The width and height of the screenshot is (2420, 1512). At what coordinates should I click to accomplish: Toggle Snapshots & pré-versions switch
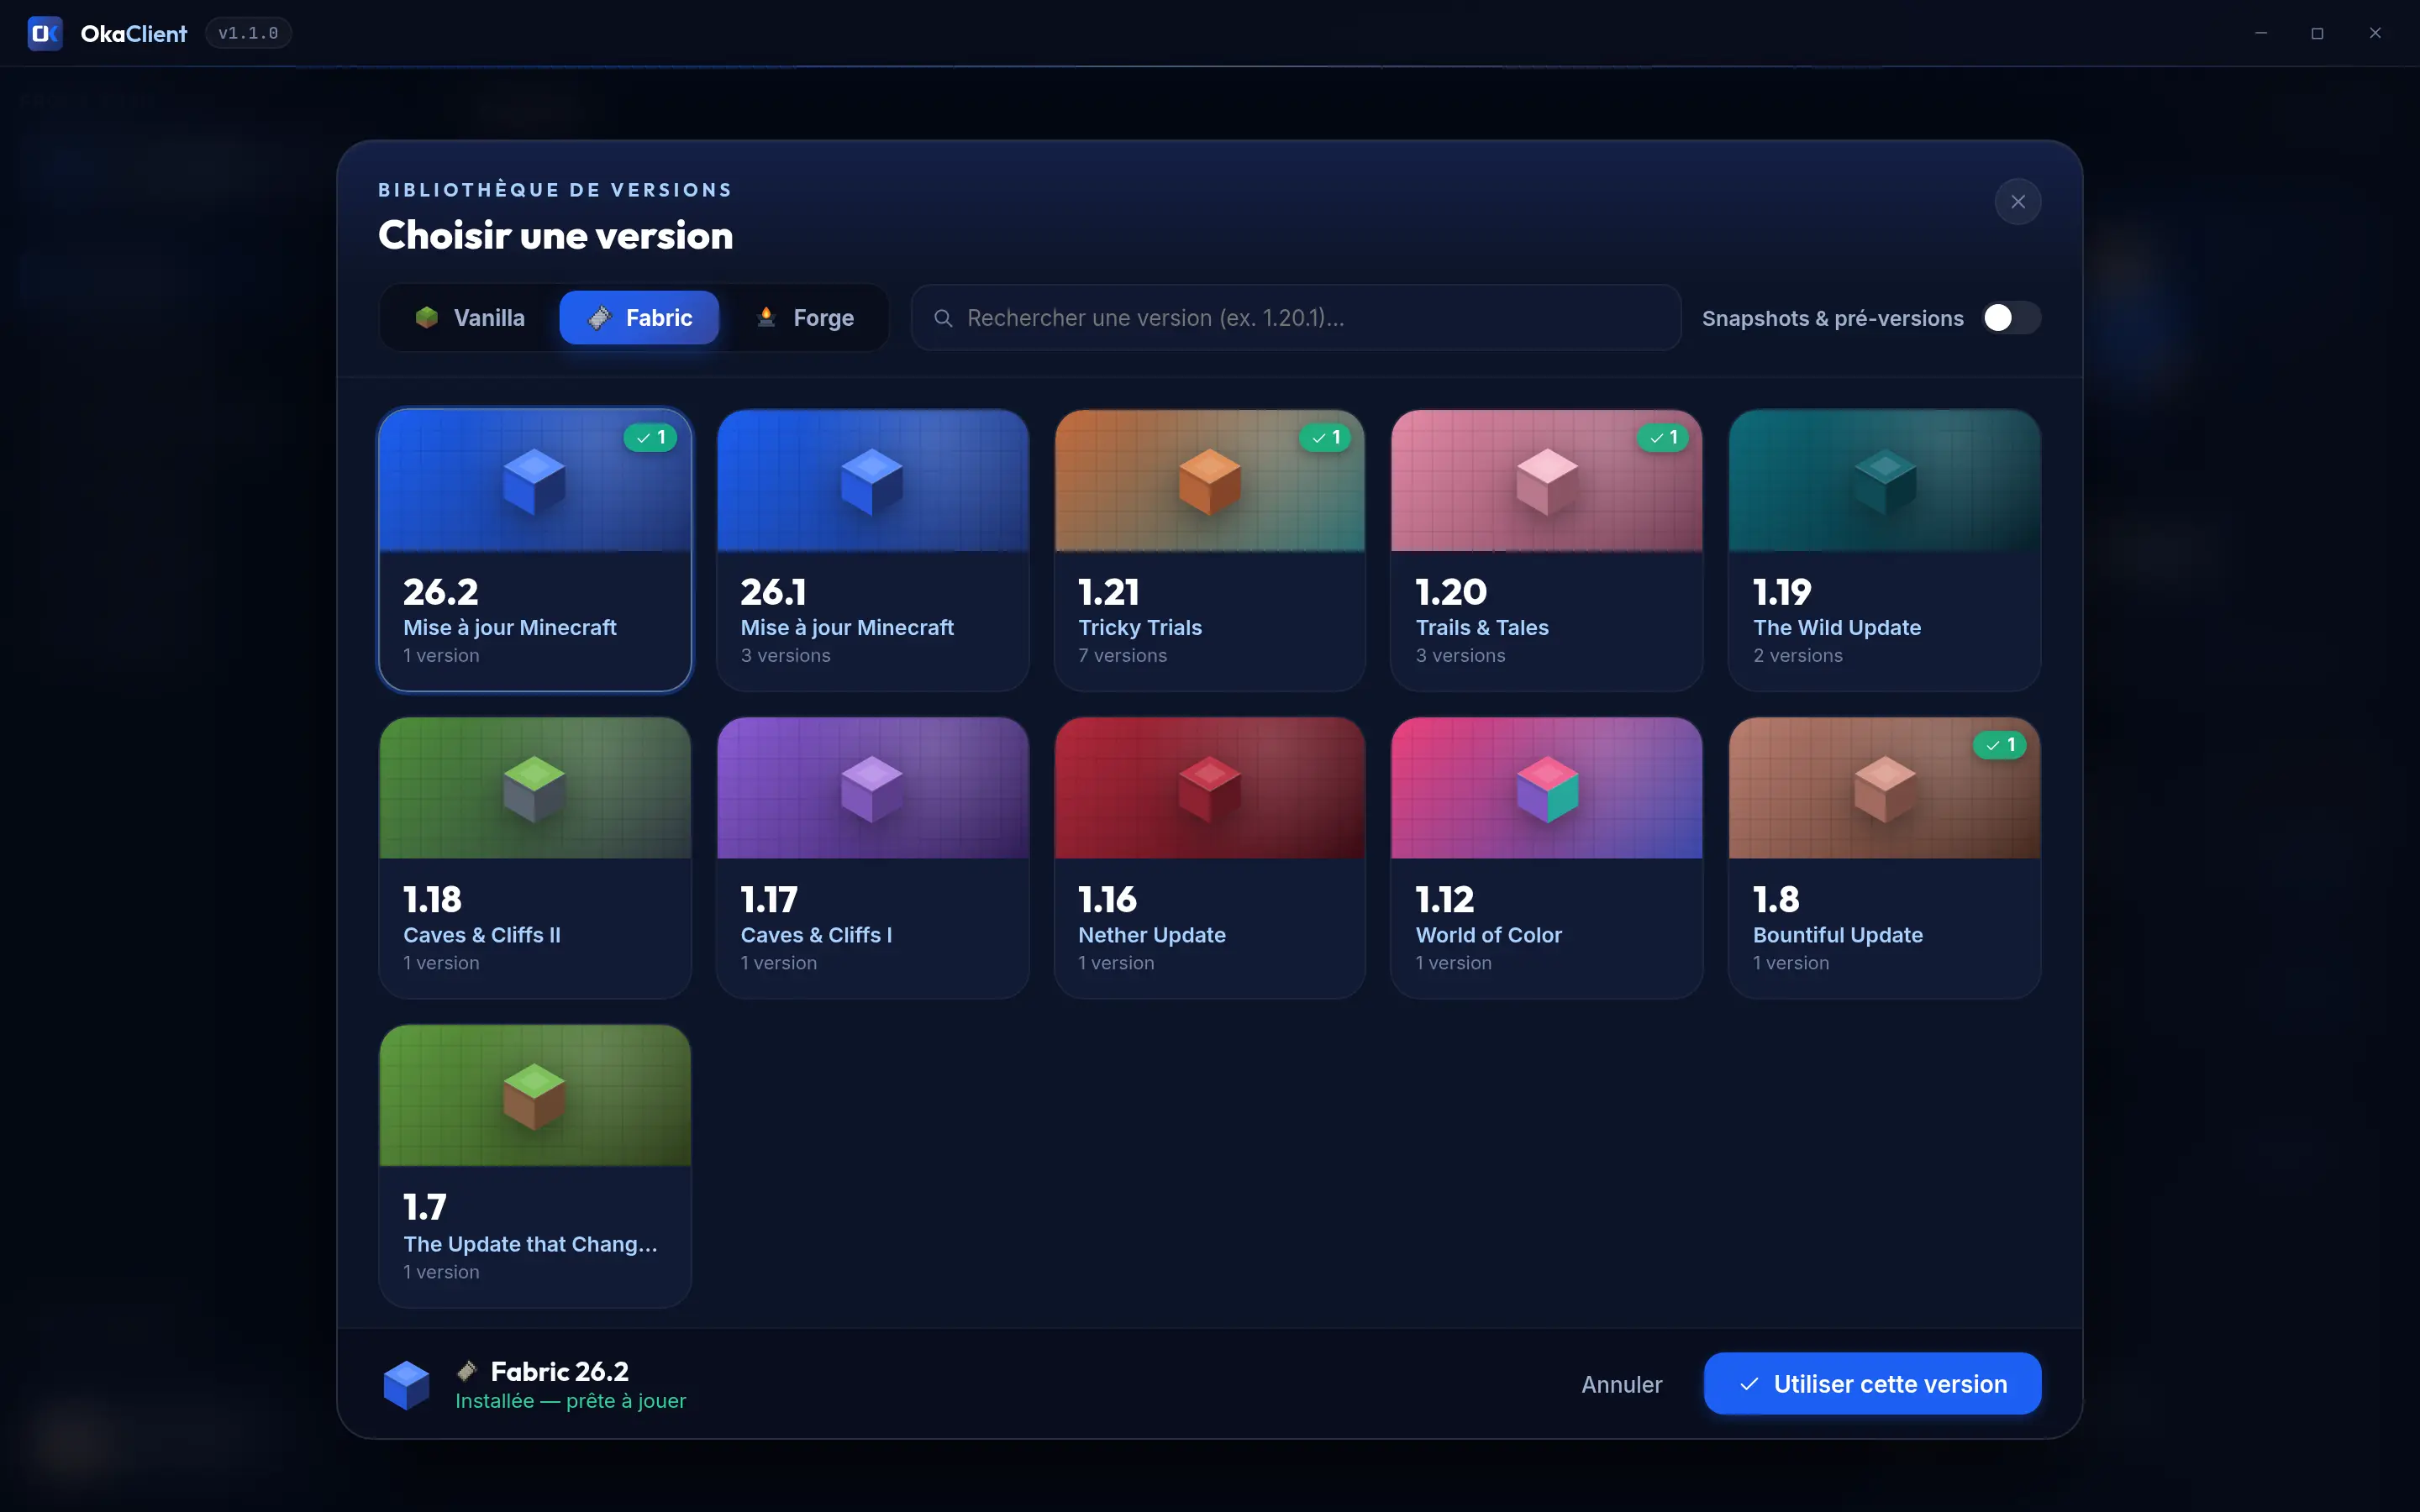2011,318
